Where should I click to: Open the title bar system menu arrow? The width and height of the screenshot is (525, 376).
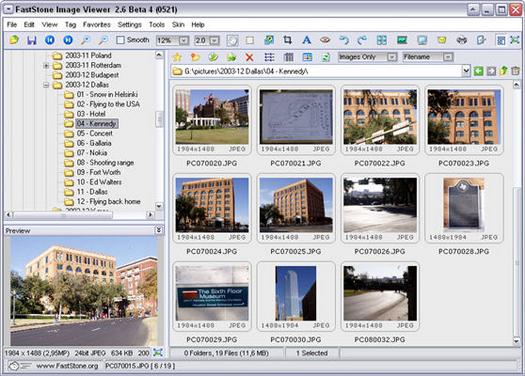pos(8,9)
